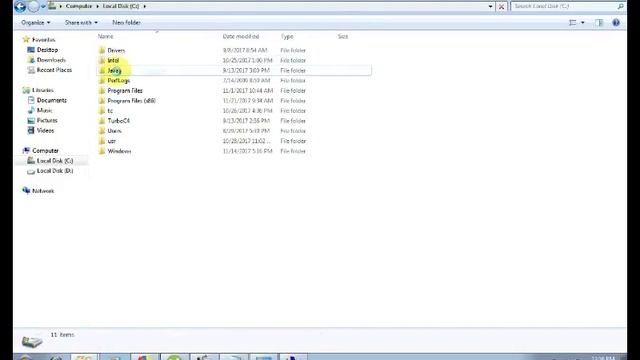This screenshot has width=640, height=360.
Task: Sort by the Type column header
Action: pos(287,36)
